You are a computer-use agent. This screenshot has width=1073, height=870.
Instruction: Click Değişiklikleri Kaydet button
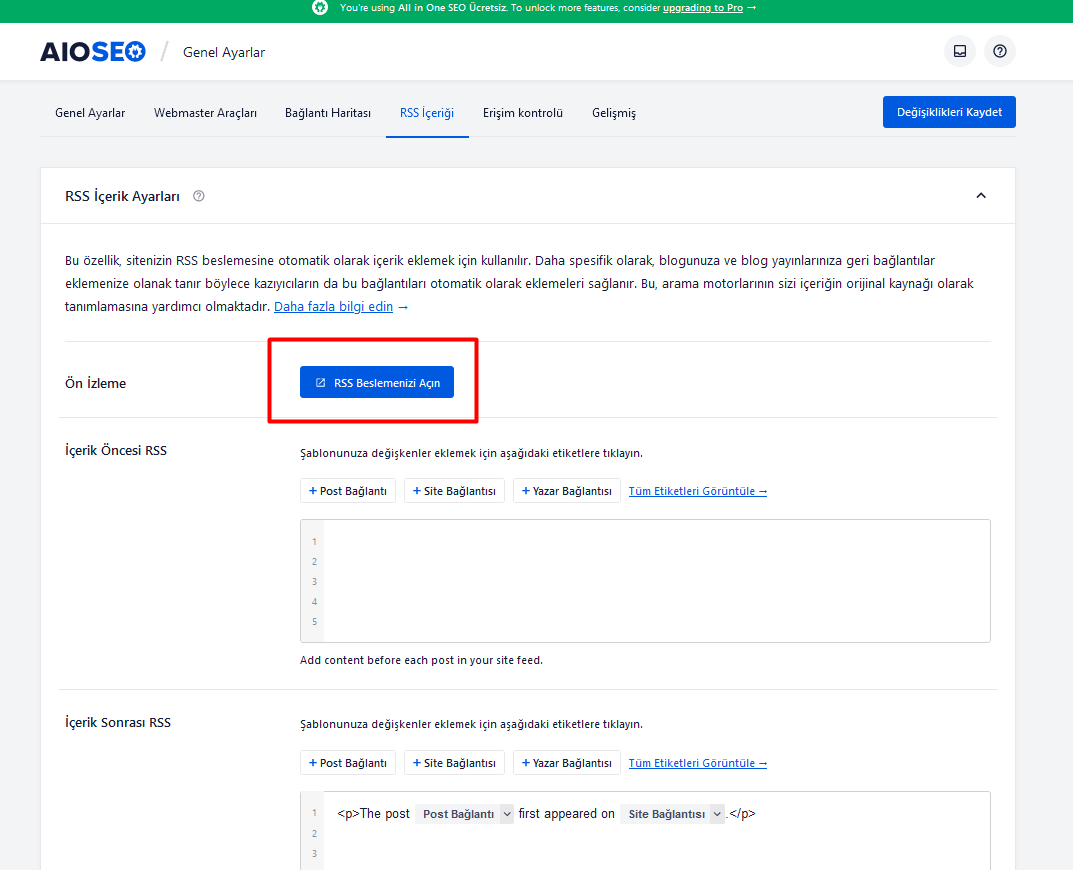tap(948, 112)
